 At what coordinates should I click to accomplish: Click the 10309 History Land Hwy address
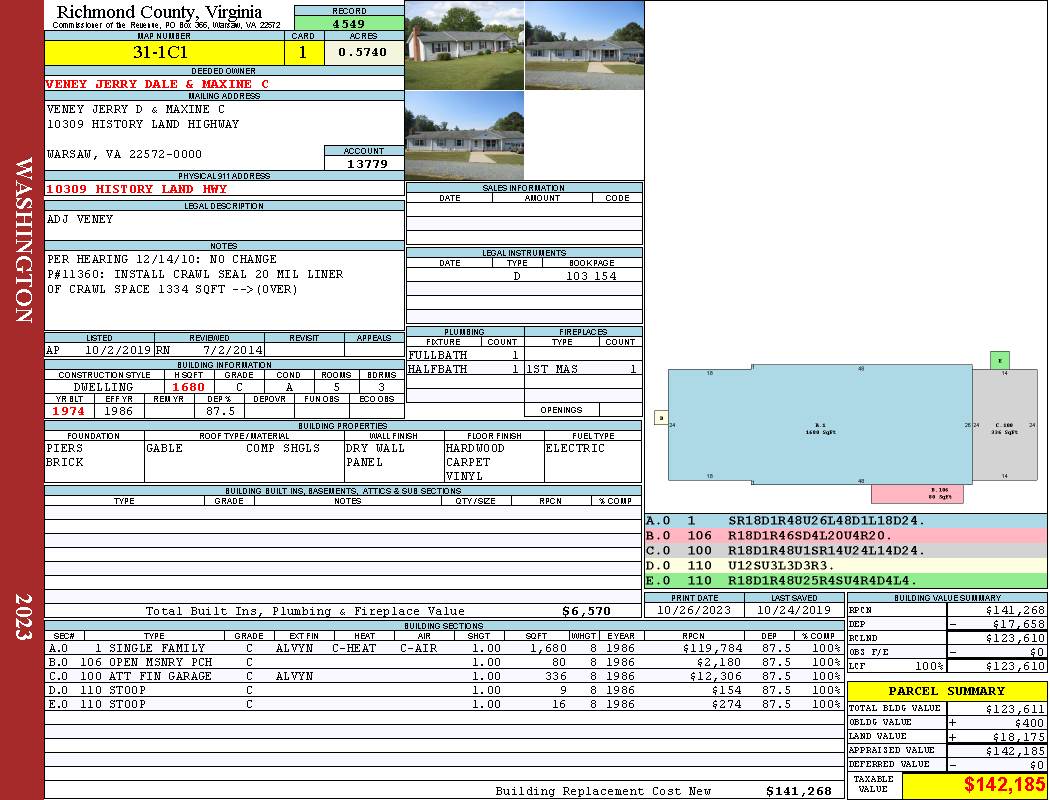tap(137, 189)
